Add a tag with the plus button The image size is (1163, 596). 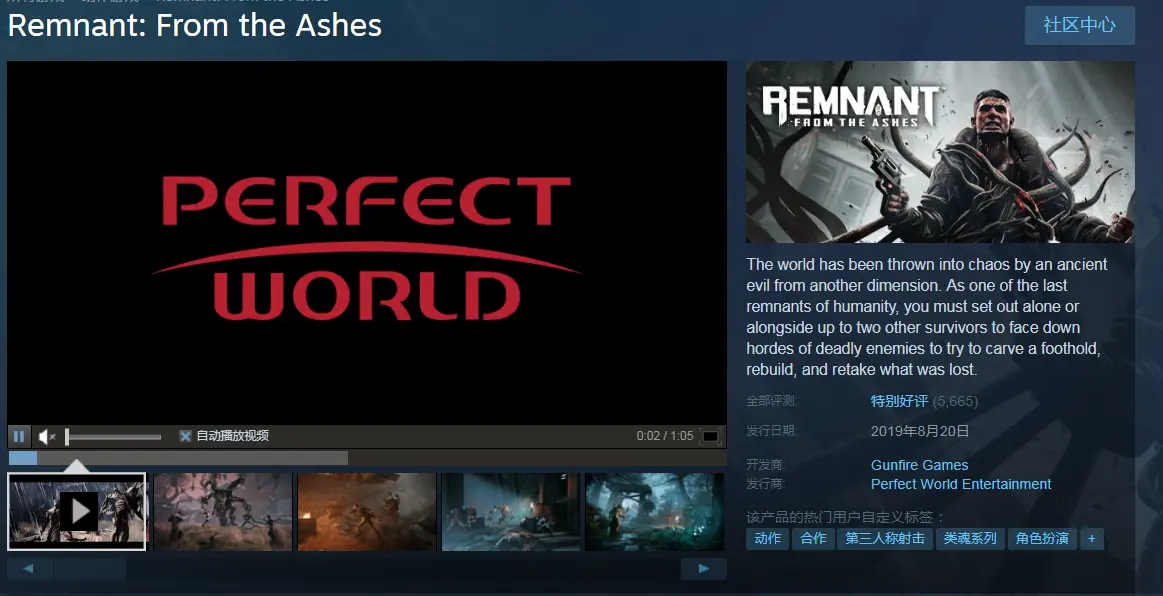1092,538
